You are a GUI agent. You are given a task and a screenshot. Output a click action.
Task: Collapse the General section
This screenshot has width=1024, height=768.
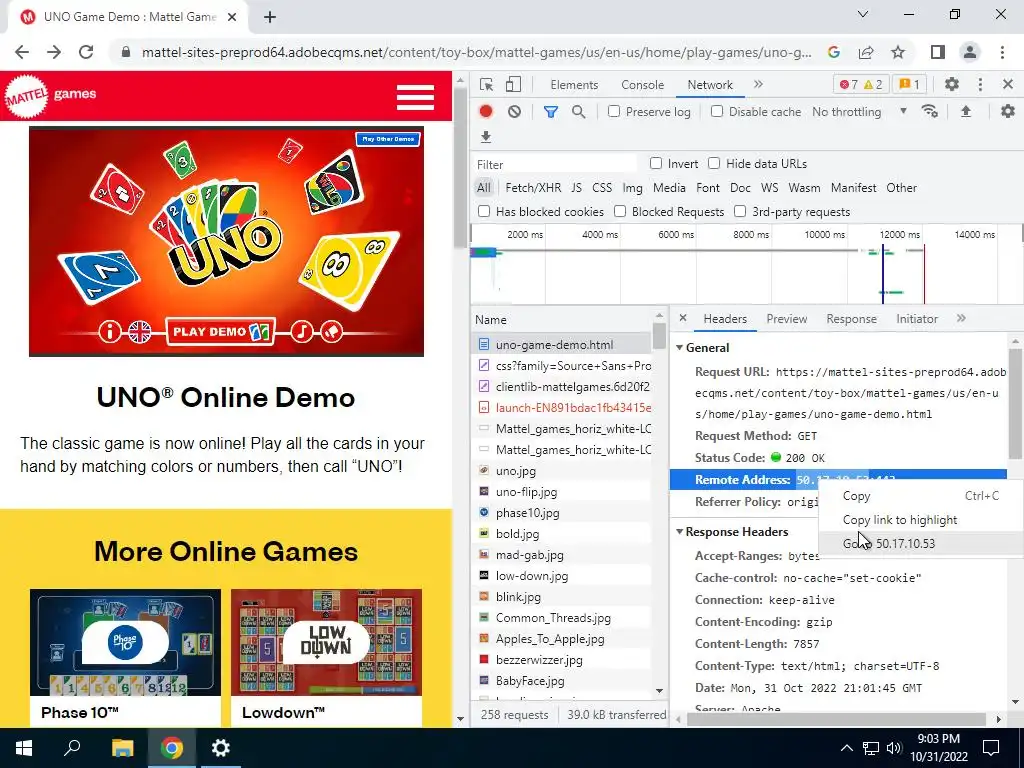point(680,347)
